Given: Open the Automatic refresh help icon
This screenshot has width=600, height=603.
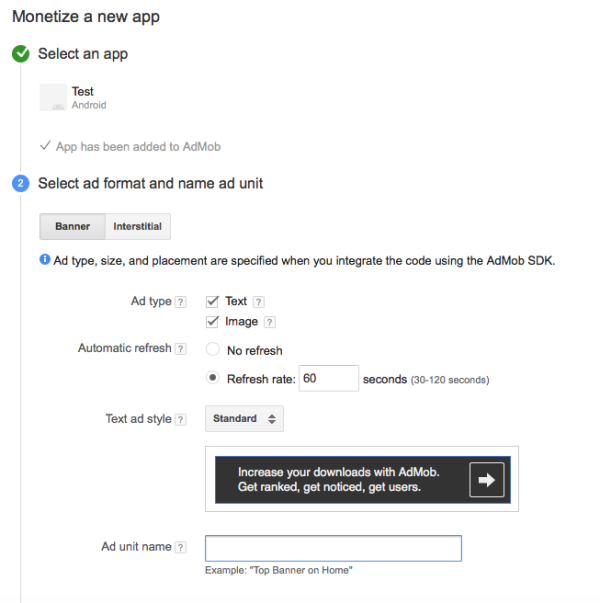Looking at the screenshot, I should point(180,349).
